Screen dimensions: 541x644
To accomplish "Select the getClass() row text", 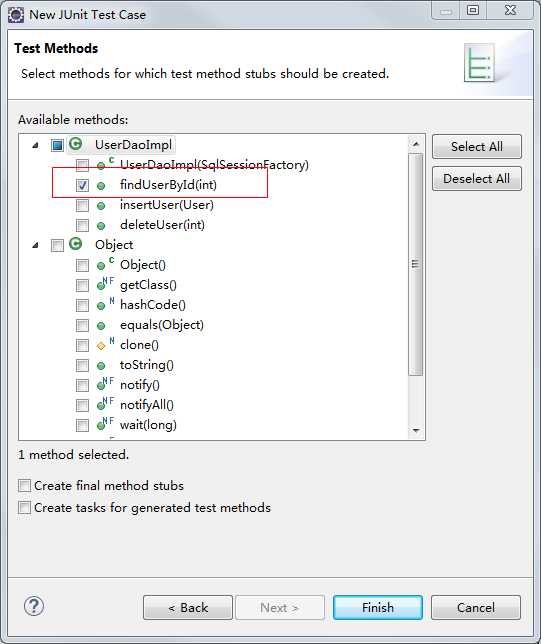I will pos(148,285).
